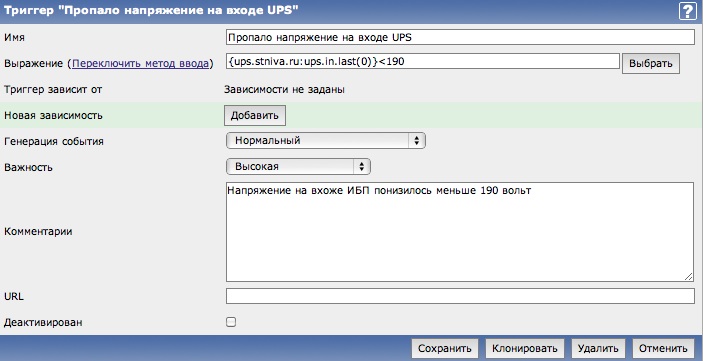The height and width of the screenshot is (361, 703).
Task: Click the 'Новая зависимость' label
Action: (53, 115)
